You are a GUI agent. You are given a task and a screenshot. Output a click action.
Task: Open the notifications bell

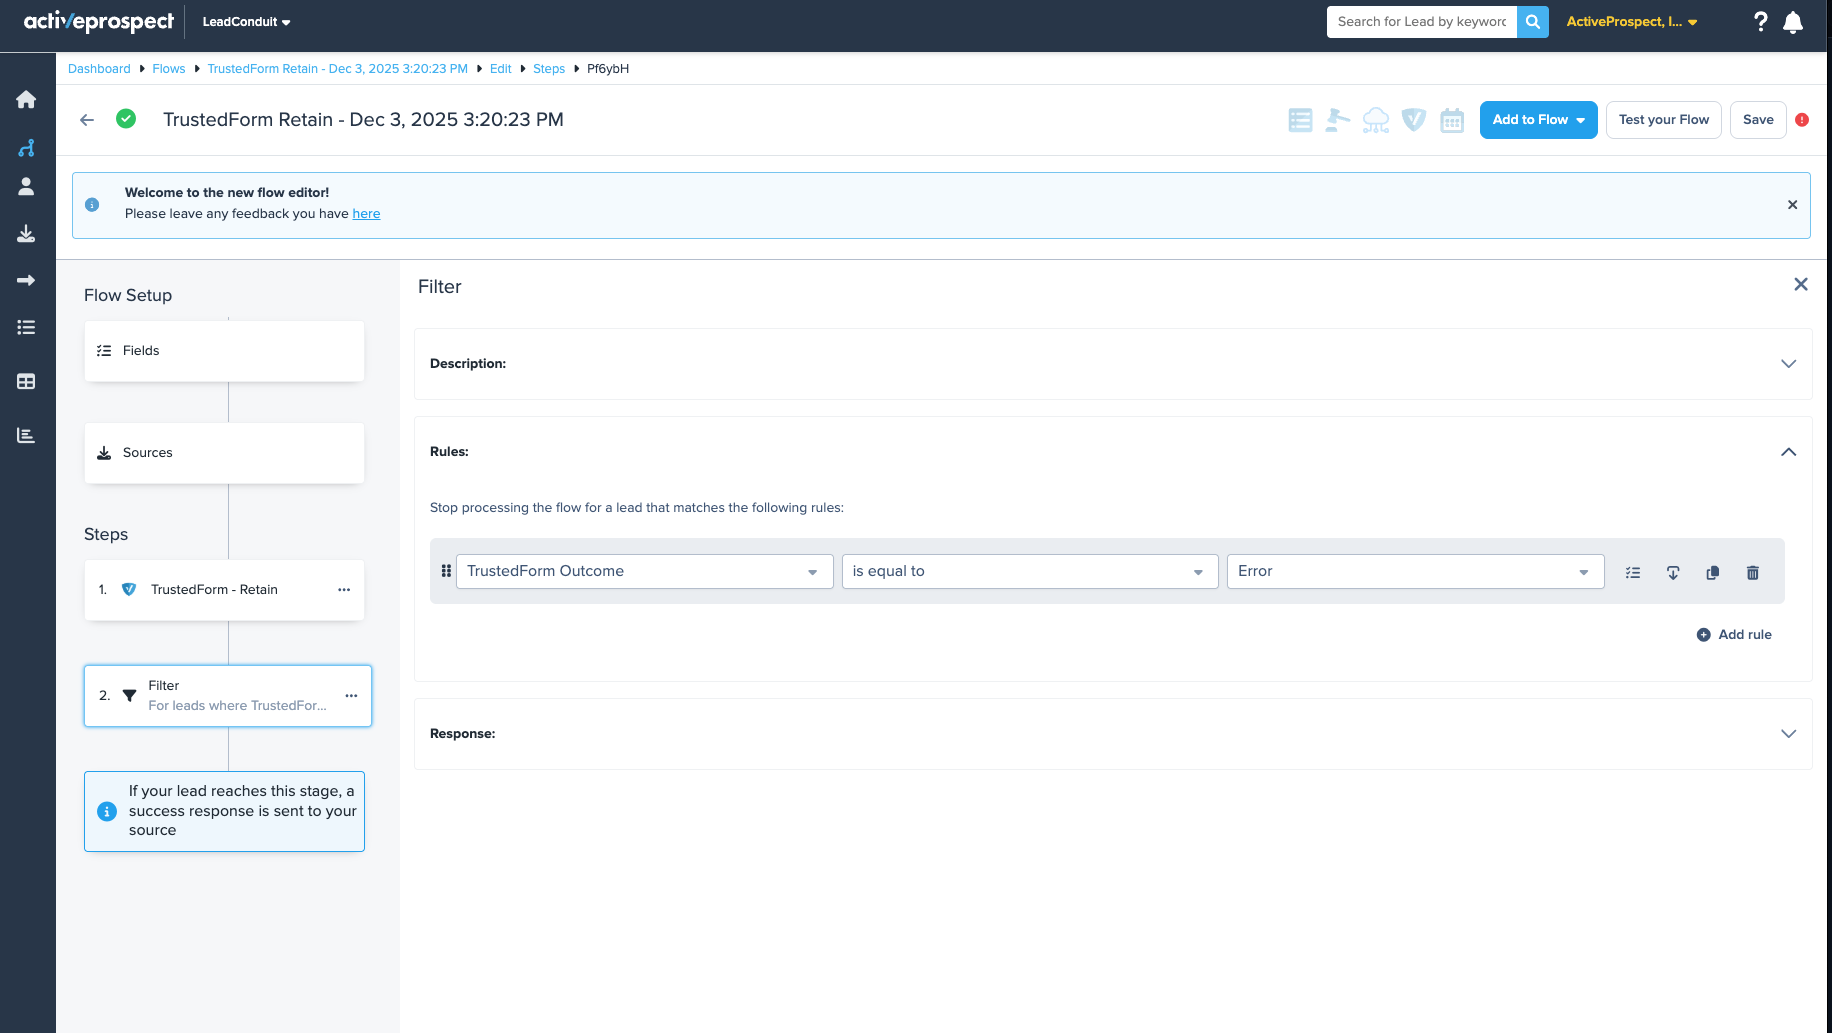[x=1793, y=22]
